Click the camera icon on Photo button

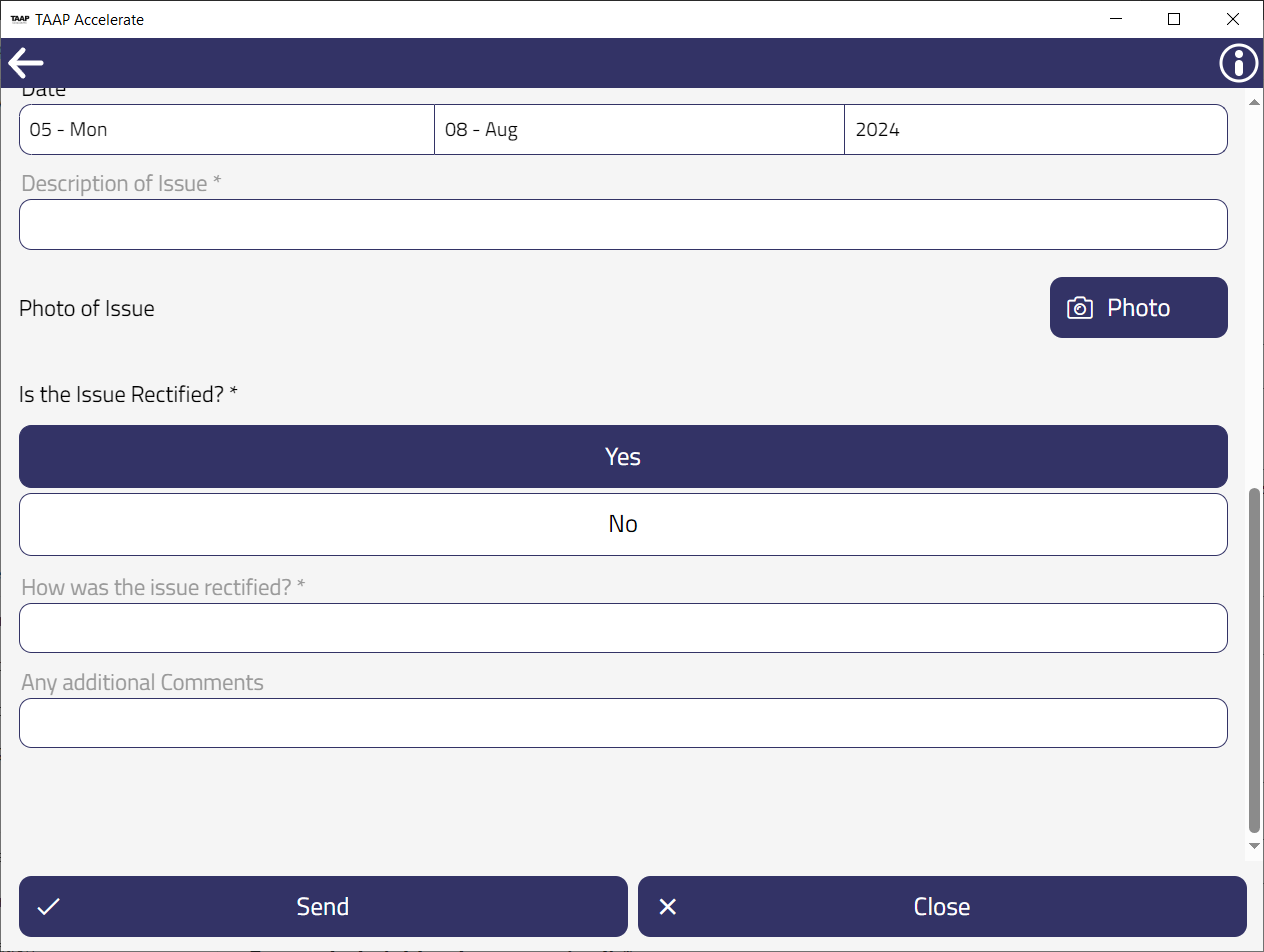coord(1080,308)
